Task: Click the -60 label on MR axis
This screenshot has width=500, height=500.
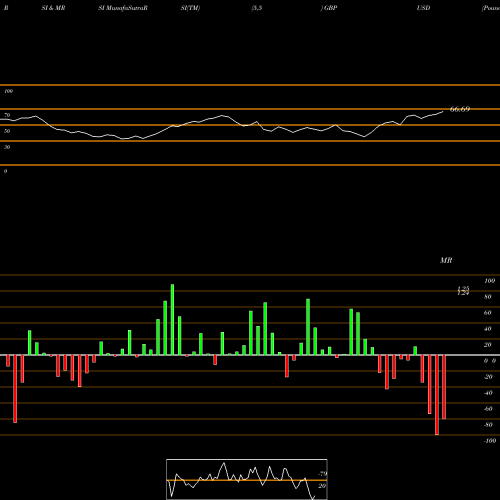Action: click(488, 409)
